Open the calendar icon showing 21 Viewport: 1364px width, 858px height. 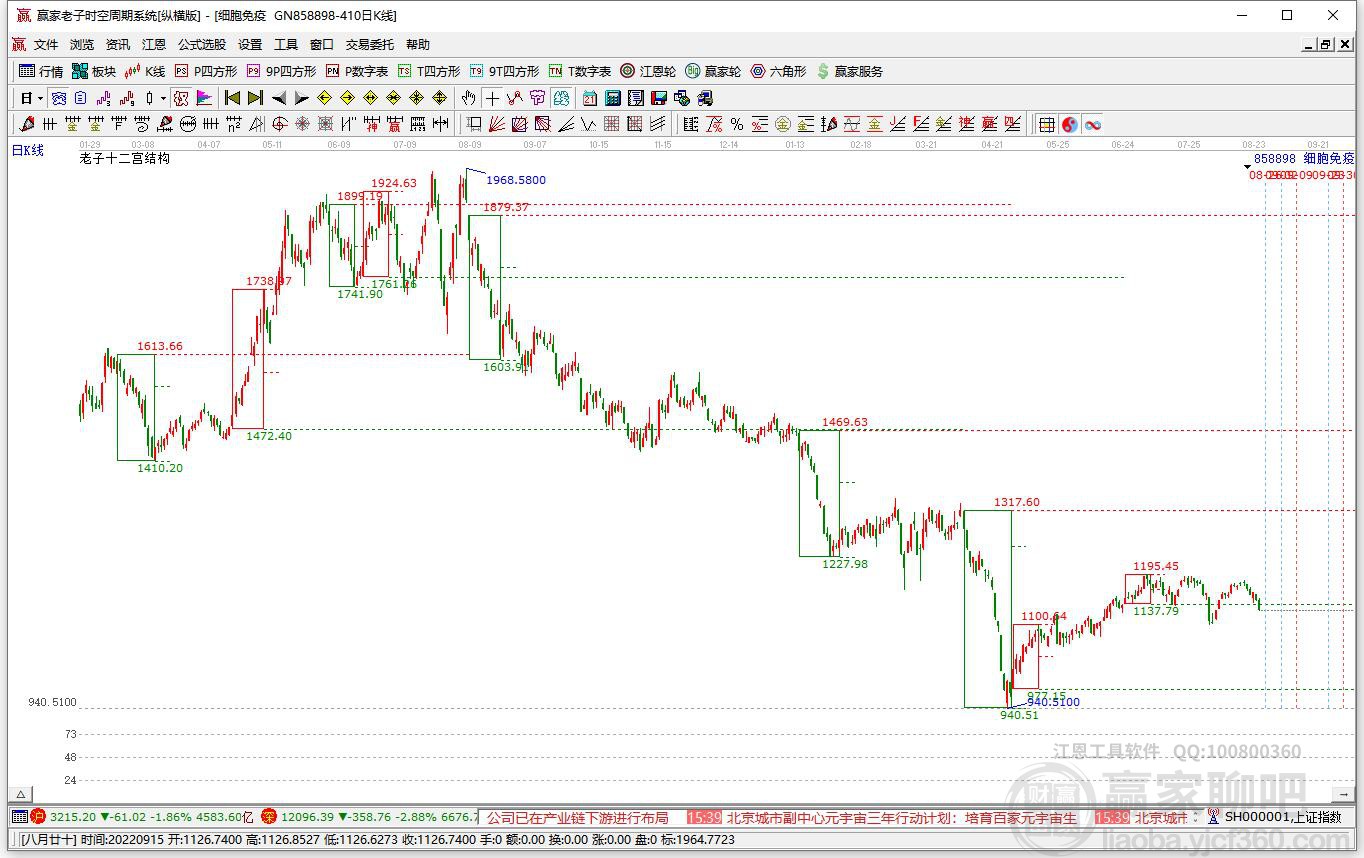tap(590, 98)
